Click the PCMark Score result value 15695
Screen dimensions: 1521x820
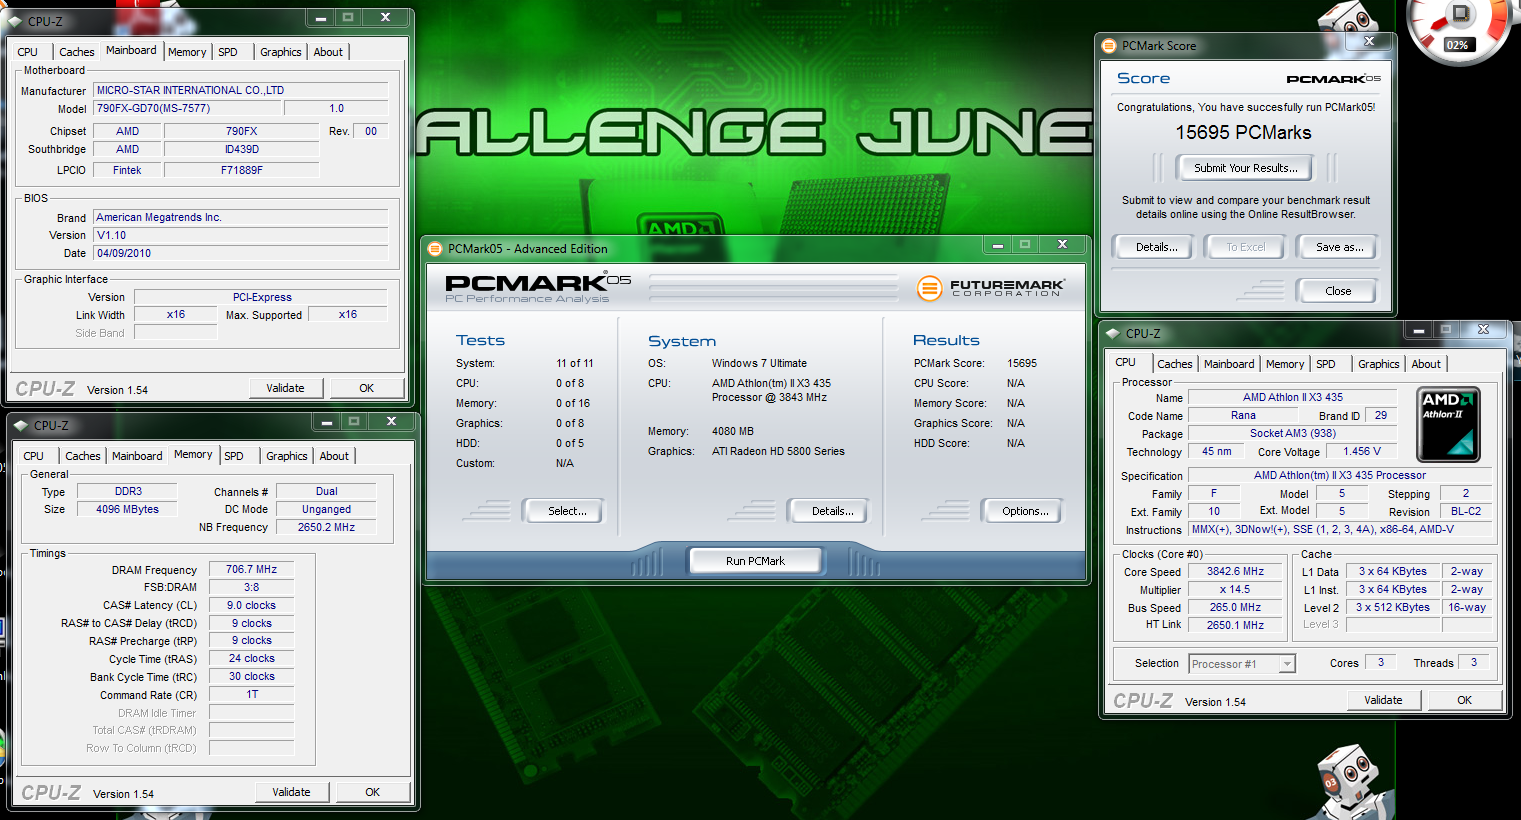click(x=1022, y=363)
